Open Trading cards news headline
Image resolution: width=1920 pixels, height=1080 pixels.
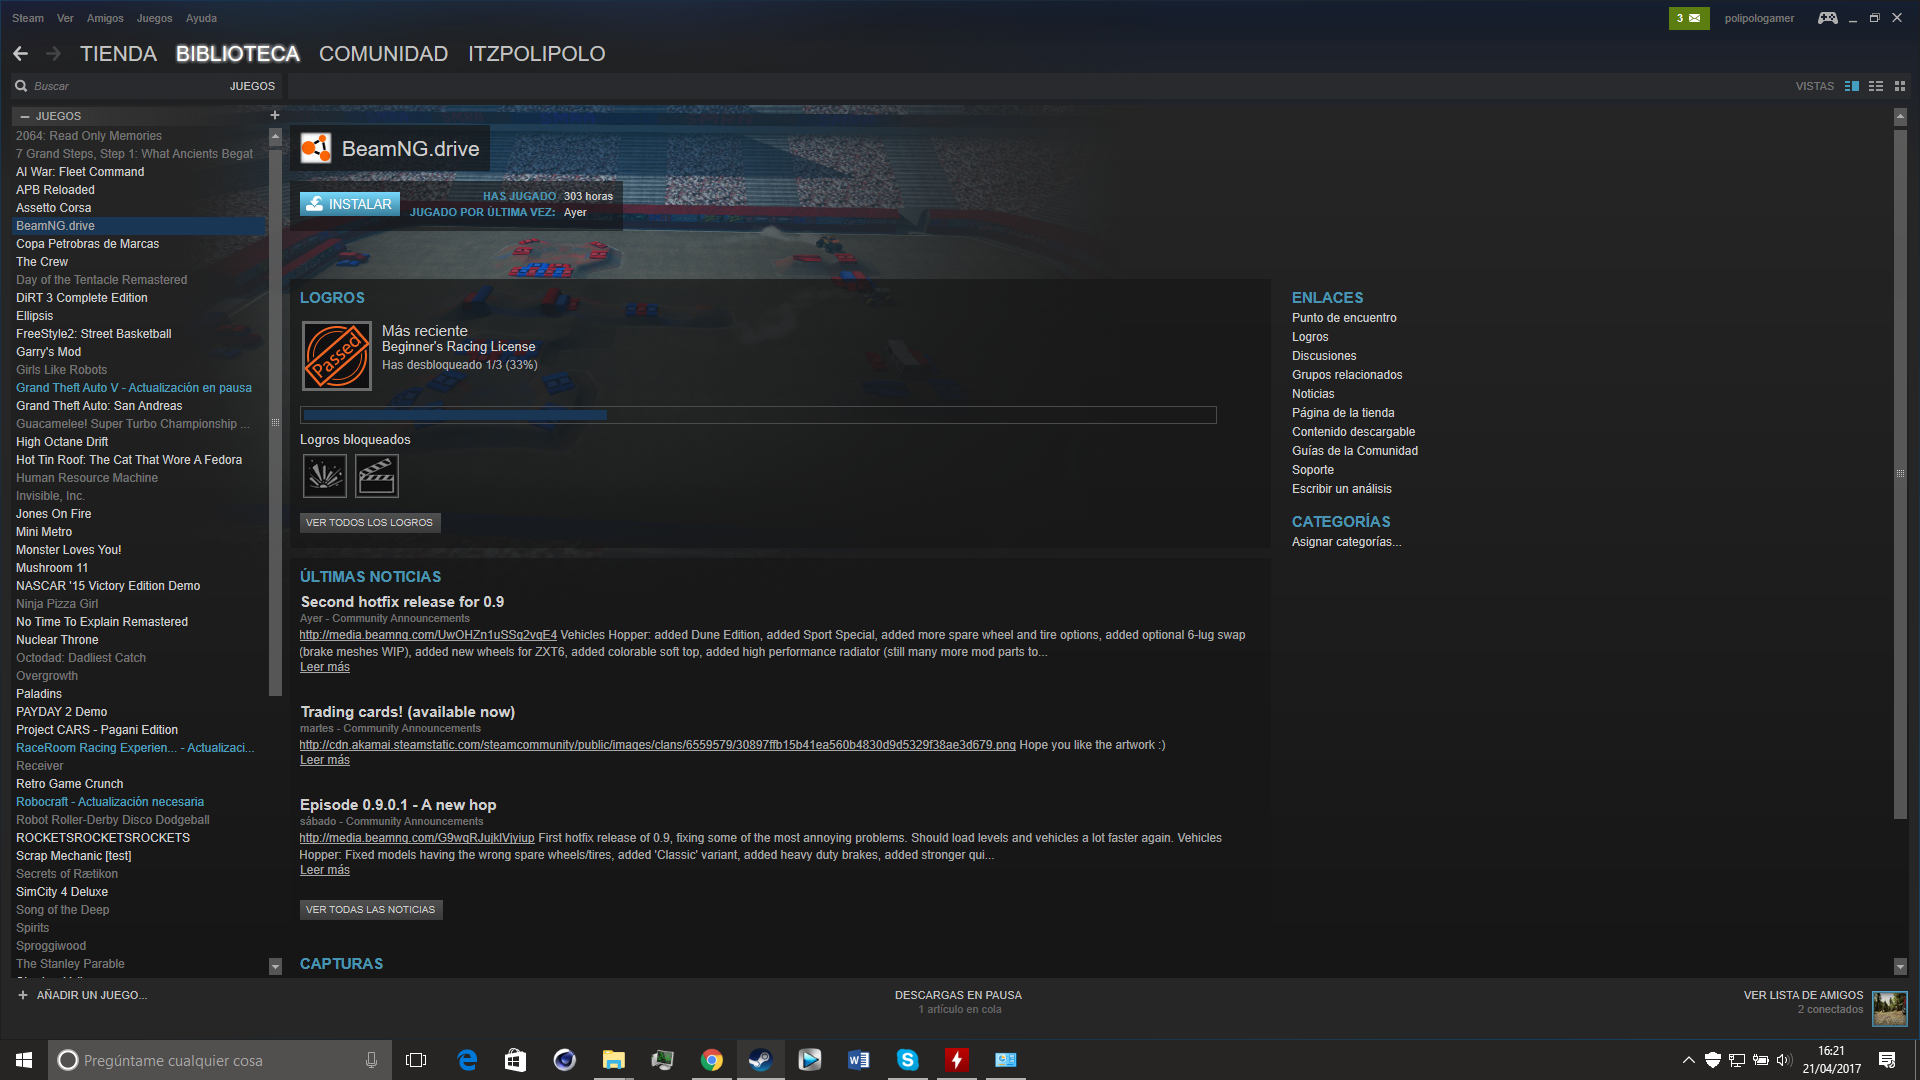(x=408, y=712)
